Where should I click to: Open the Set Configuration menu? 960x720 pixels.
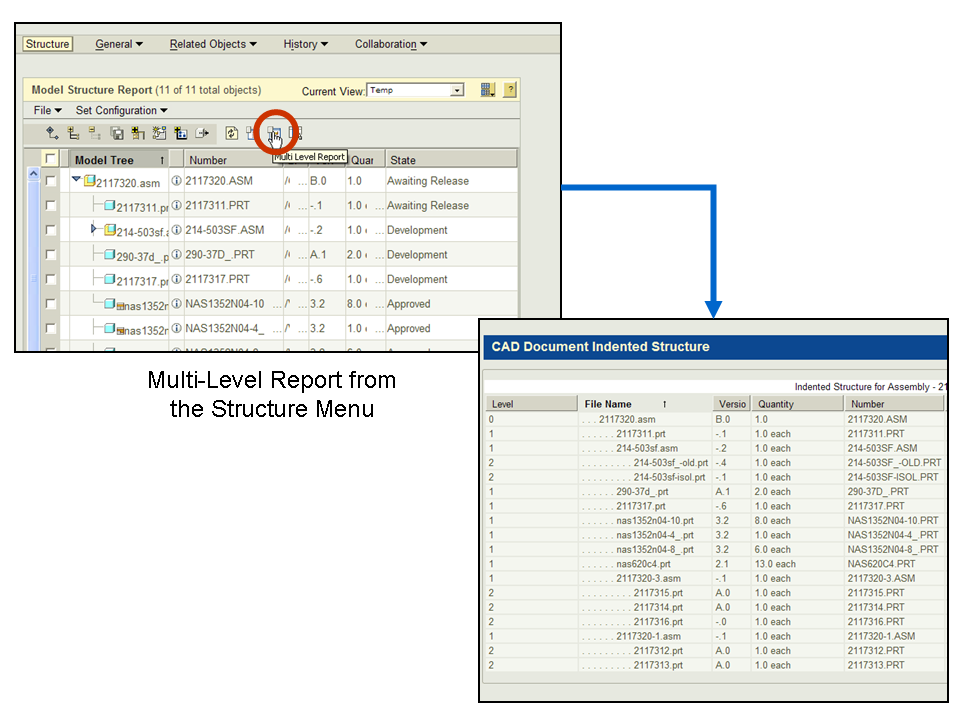click(x=120, y=110)
